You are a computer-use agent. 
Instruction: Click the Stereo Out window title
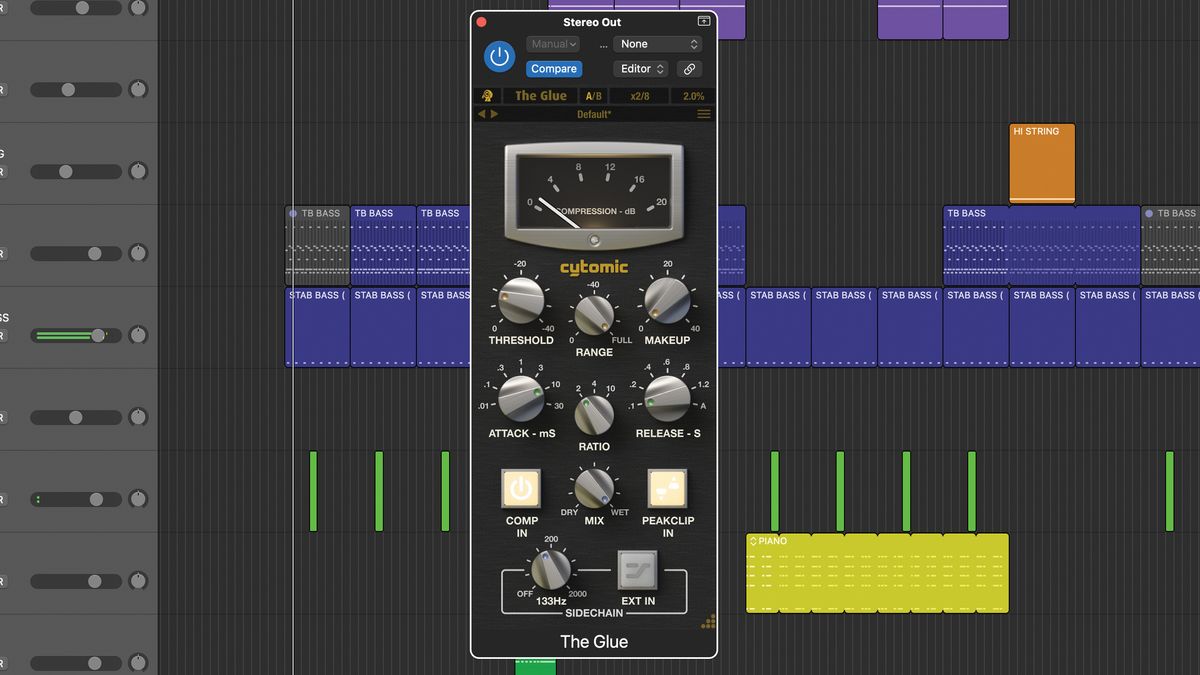(592, 22)
